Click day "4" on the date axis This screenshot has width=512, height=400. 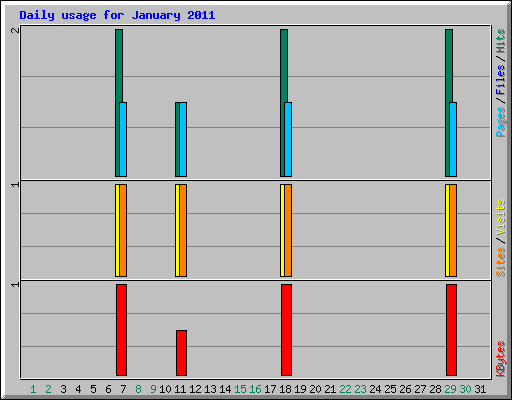[78, 389]
